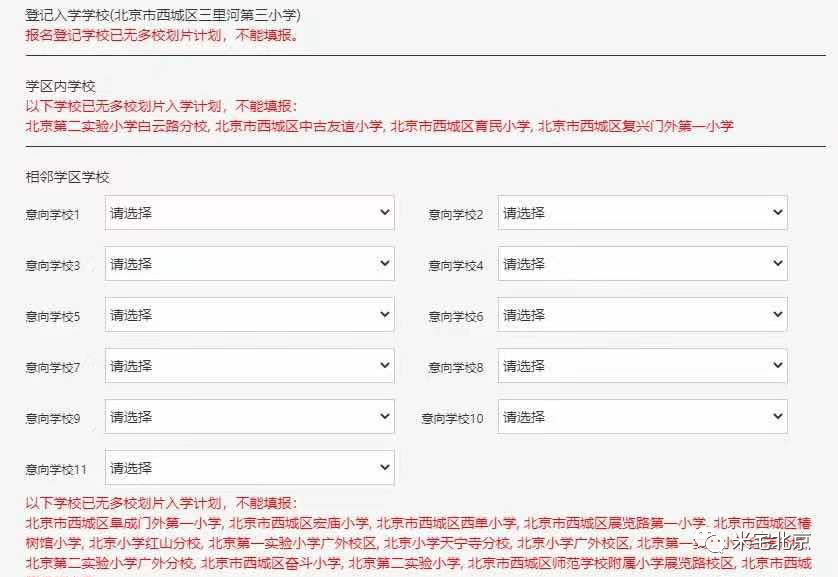Image resolution: width=838 pixels, height=577 pixels.
Task: Click the 意向学校10 label
Action: (x=452, y=418)
